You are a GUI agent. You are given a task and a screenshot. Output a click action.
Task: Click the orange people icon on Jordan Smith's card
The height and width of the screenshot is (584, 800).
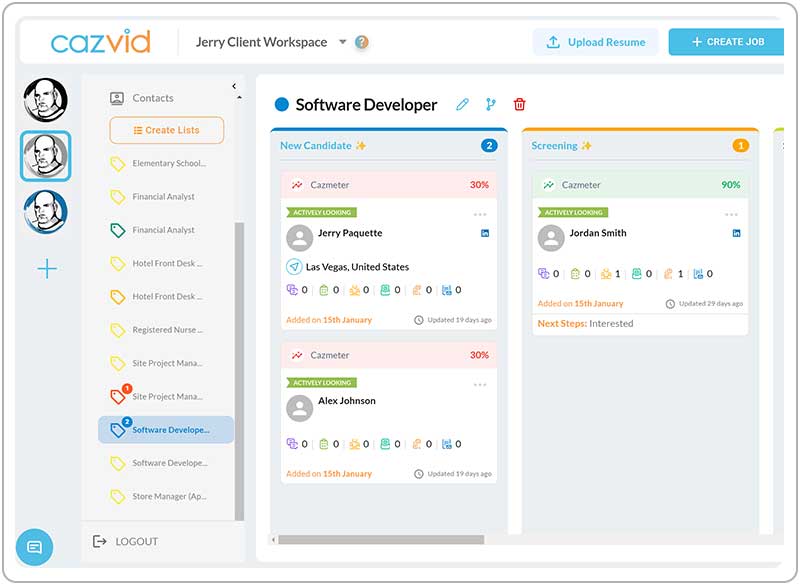(x=606, y=274)
